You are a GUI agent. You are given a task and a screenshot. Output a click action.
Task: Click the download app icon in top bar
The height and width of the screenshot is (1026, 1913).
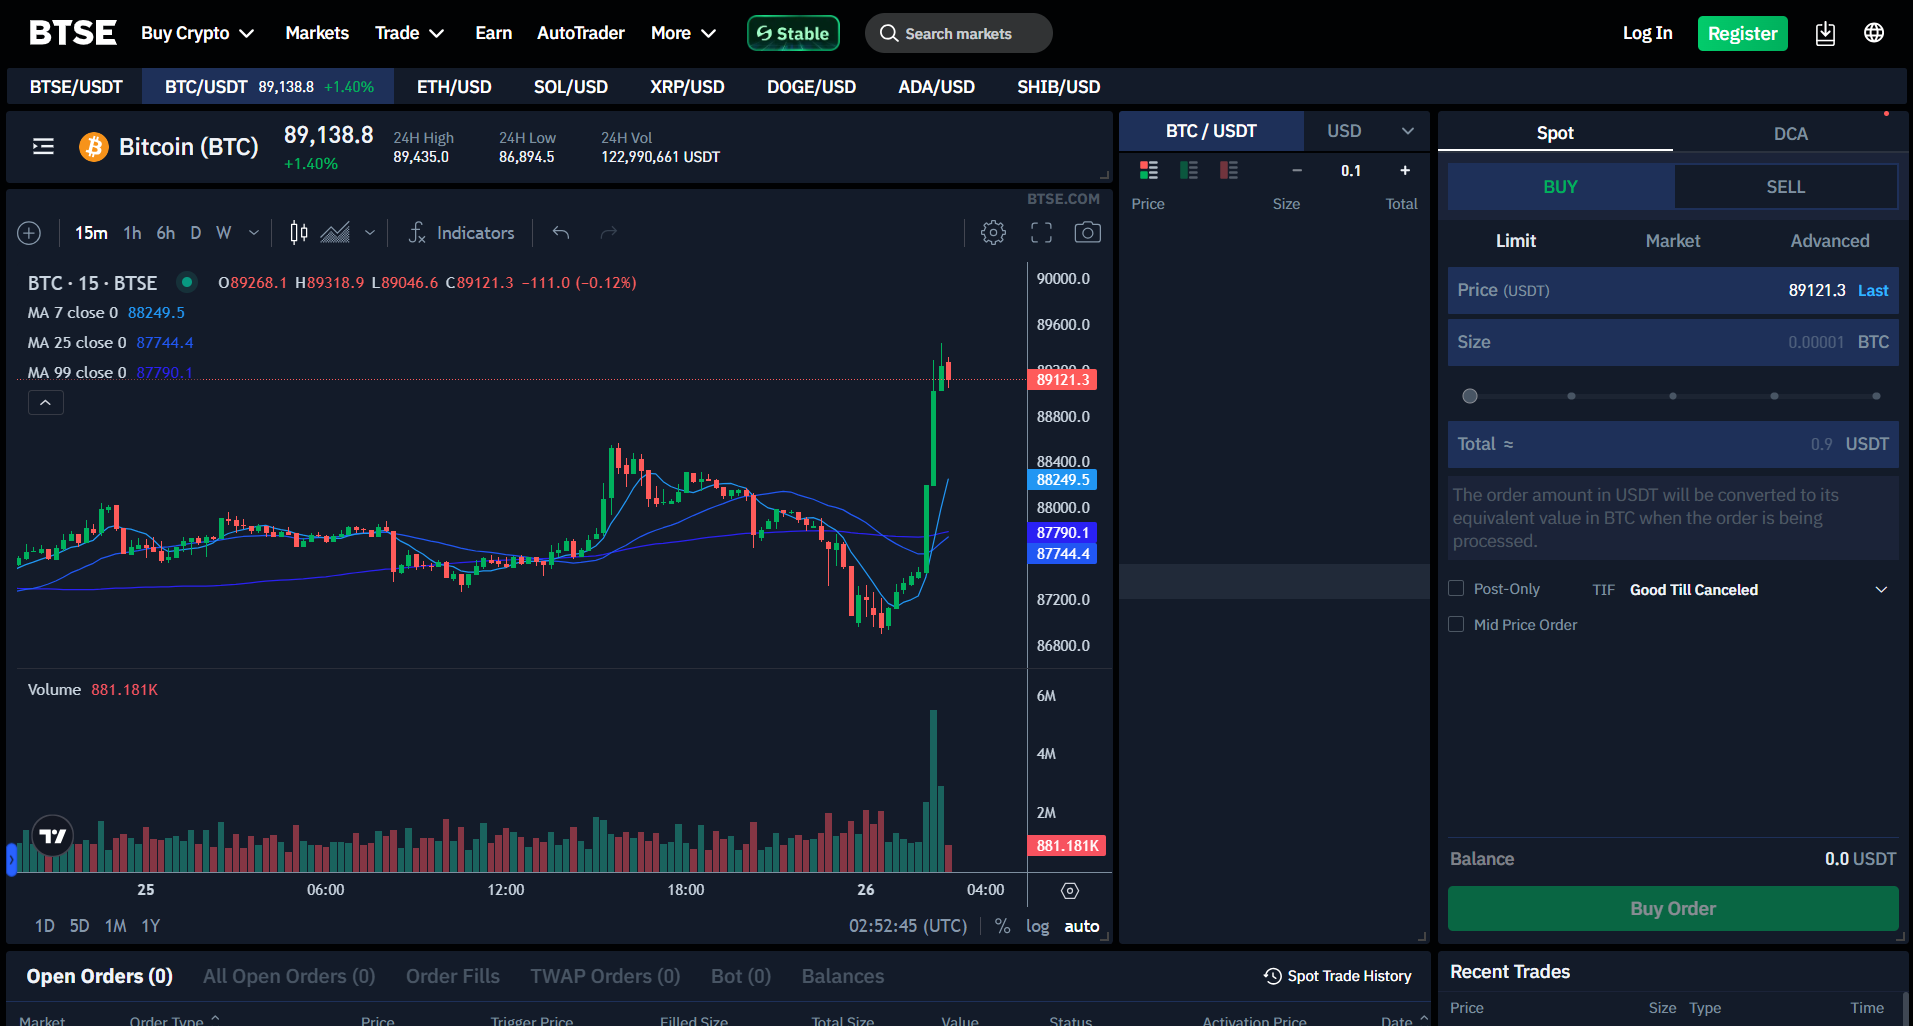coord(1825,32)
